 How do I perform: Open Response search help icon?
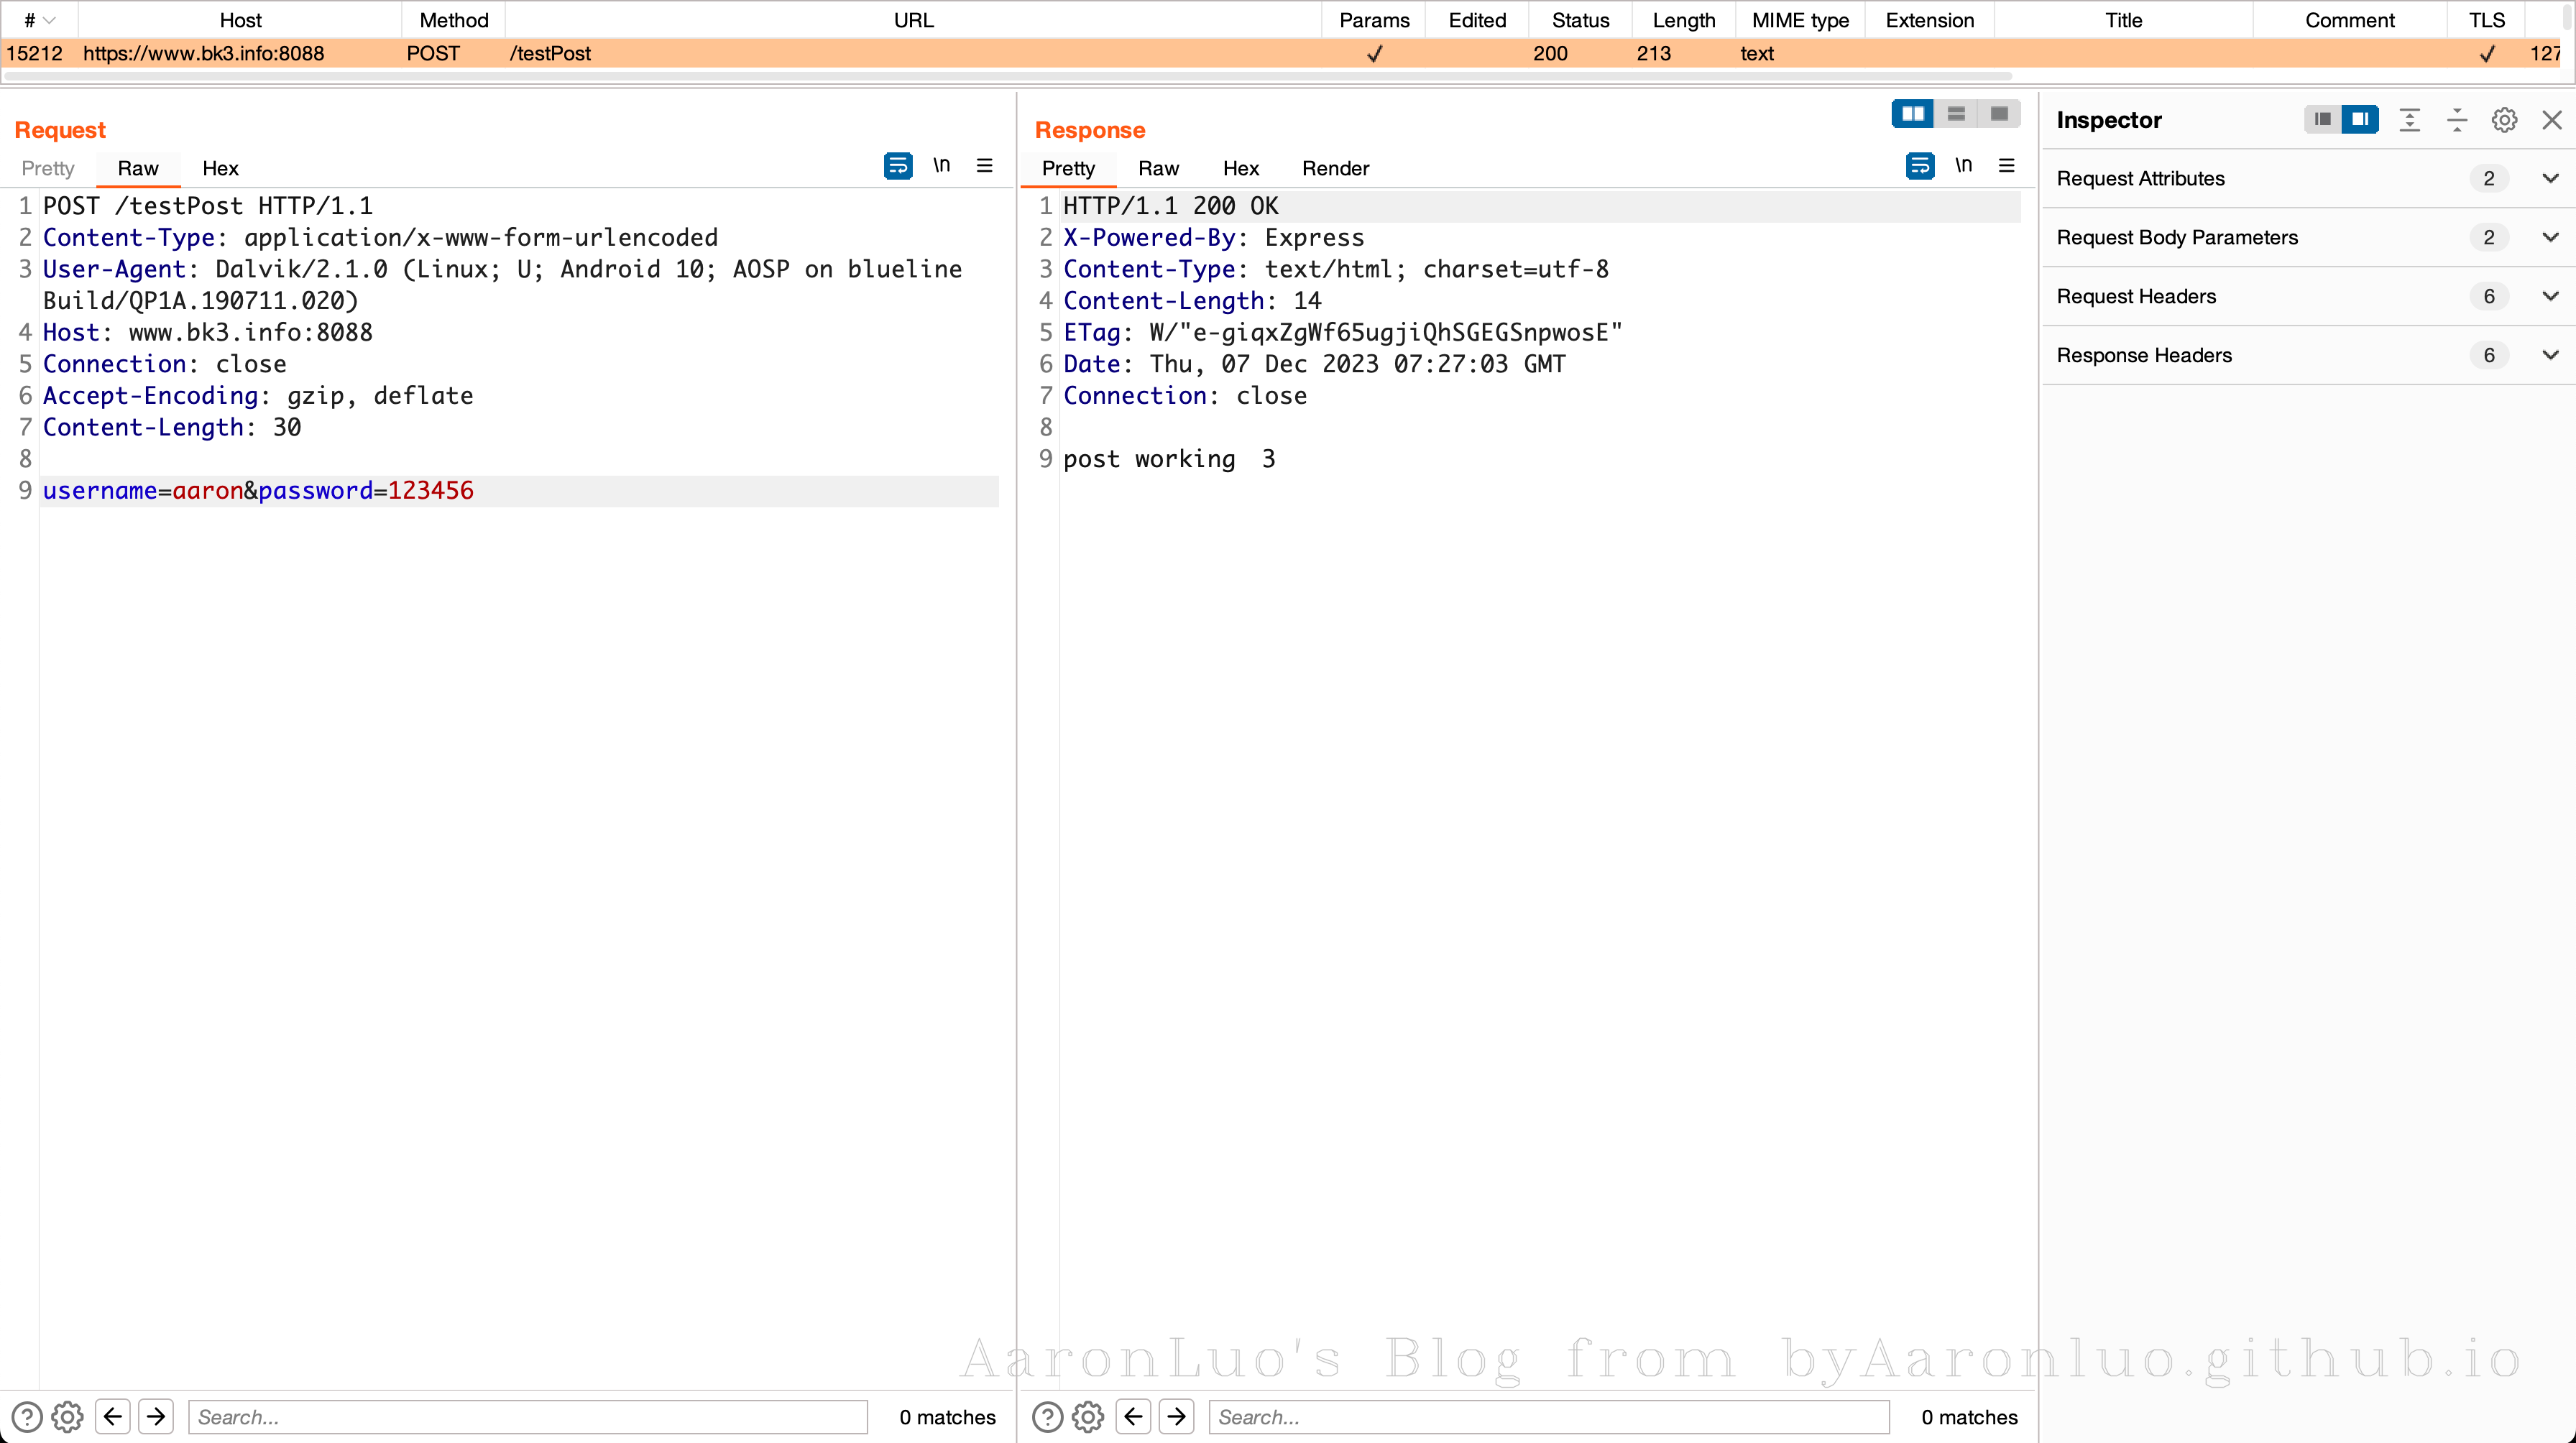click(x=1047, y=1416)
